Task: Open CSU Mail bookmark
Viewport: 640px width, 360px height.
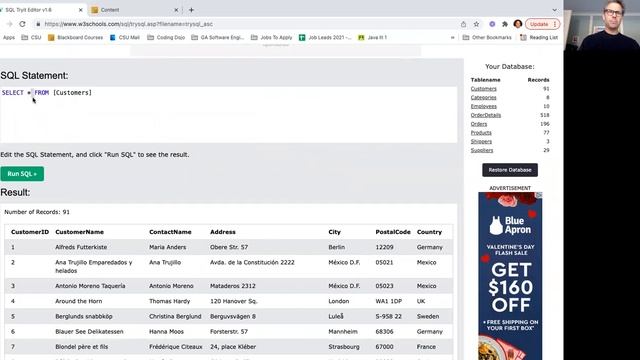Action: 125,38
